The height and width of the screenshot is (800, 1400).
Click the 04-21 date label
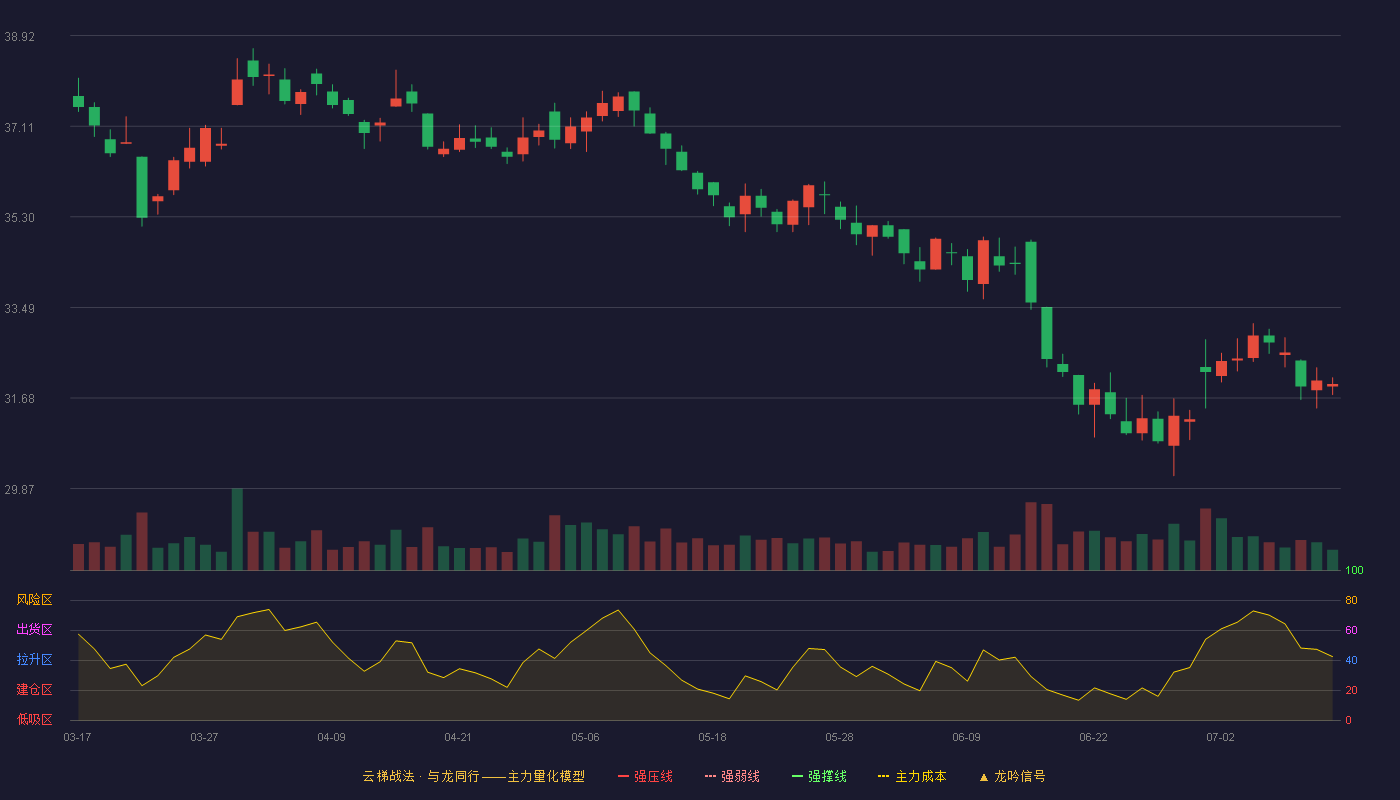(x=458, y=737)
